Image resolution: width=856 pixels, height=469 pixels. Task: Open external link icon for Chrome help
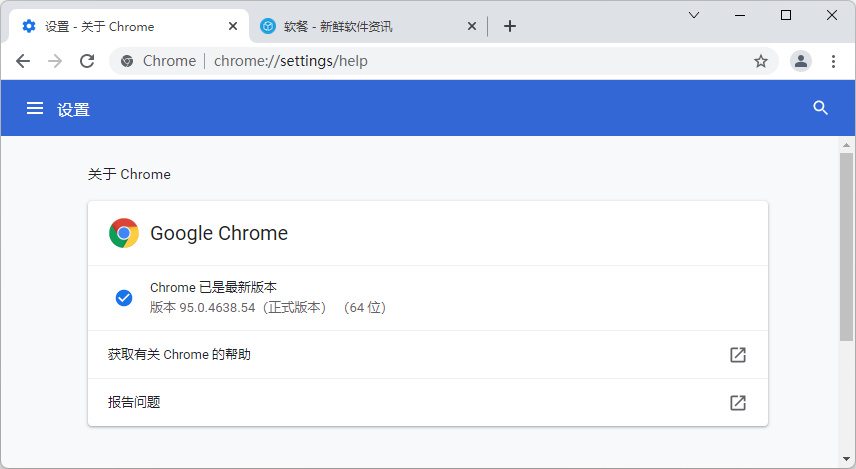[738, 354]
